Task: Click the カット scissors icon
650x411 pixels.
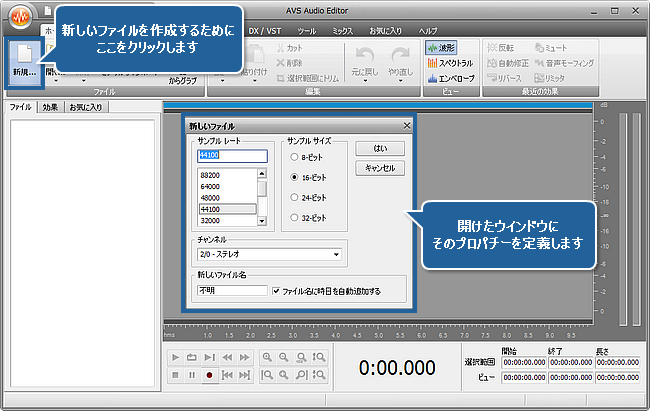Action: pos(281,48)
